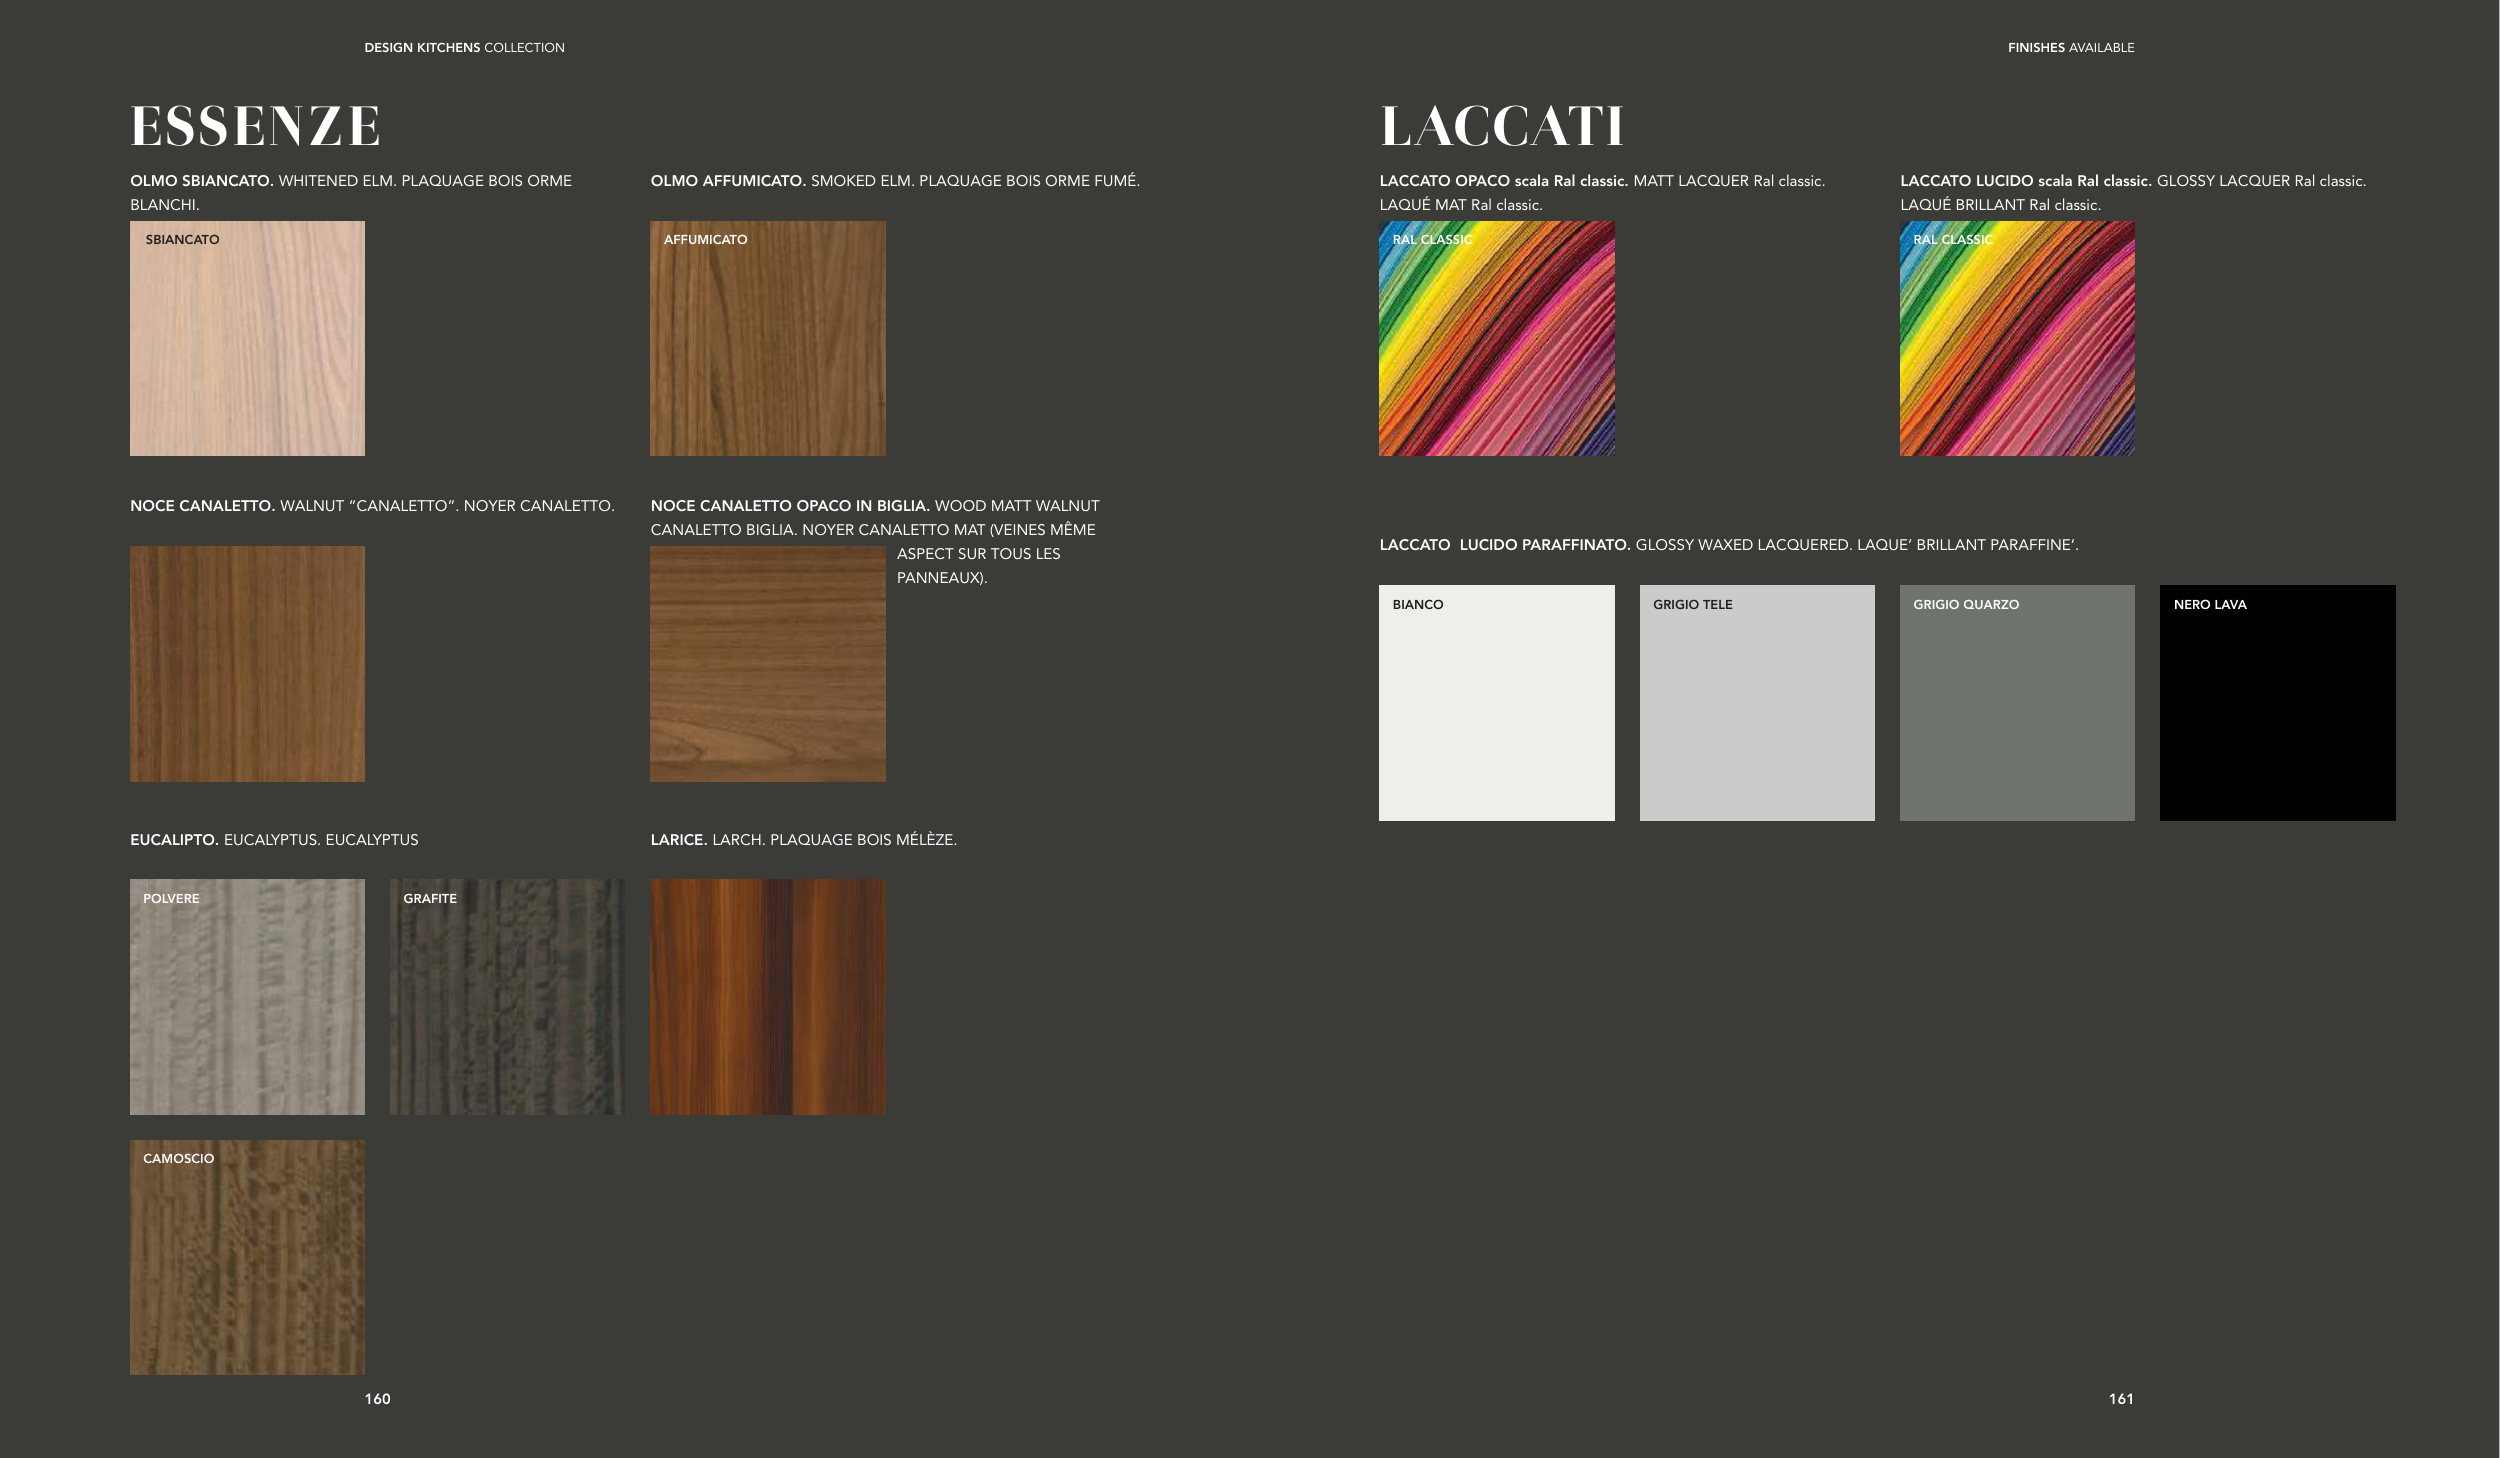Select the Noce Canaletto vertical grain swatch
Screen dimensions: 2500x1458
pyautogui.click(x=247, y=663)
